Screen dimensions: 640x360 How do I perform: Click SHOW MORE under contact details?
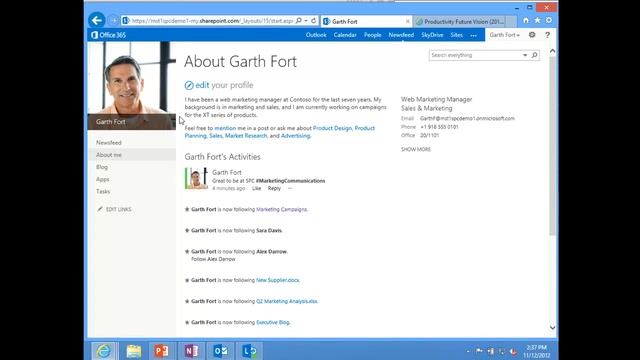[x=416, y=149]
